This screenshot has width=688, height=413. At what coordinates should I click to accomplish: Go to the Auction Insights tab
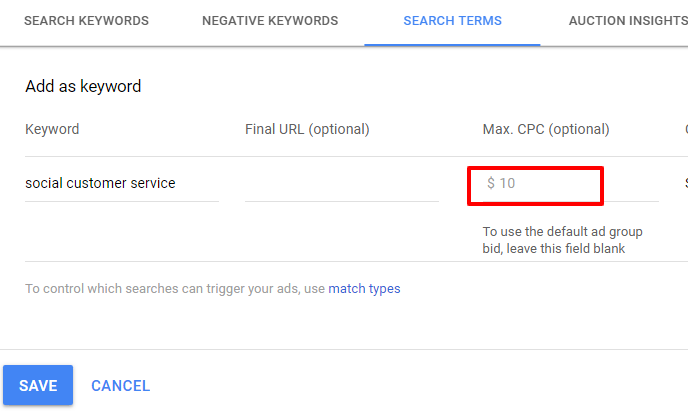627,21
